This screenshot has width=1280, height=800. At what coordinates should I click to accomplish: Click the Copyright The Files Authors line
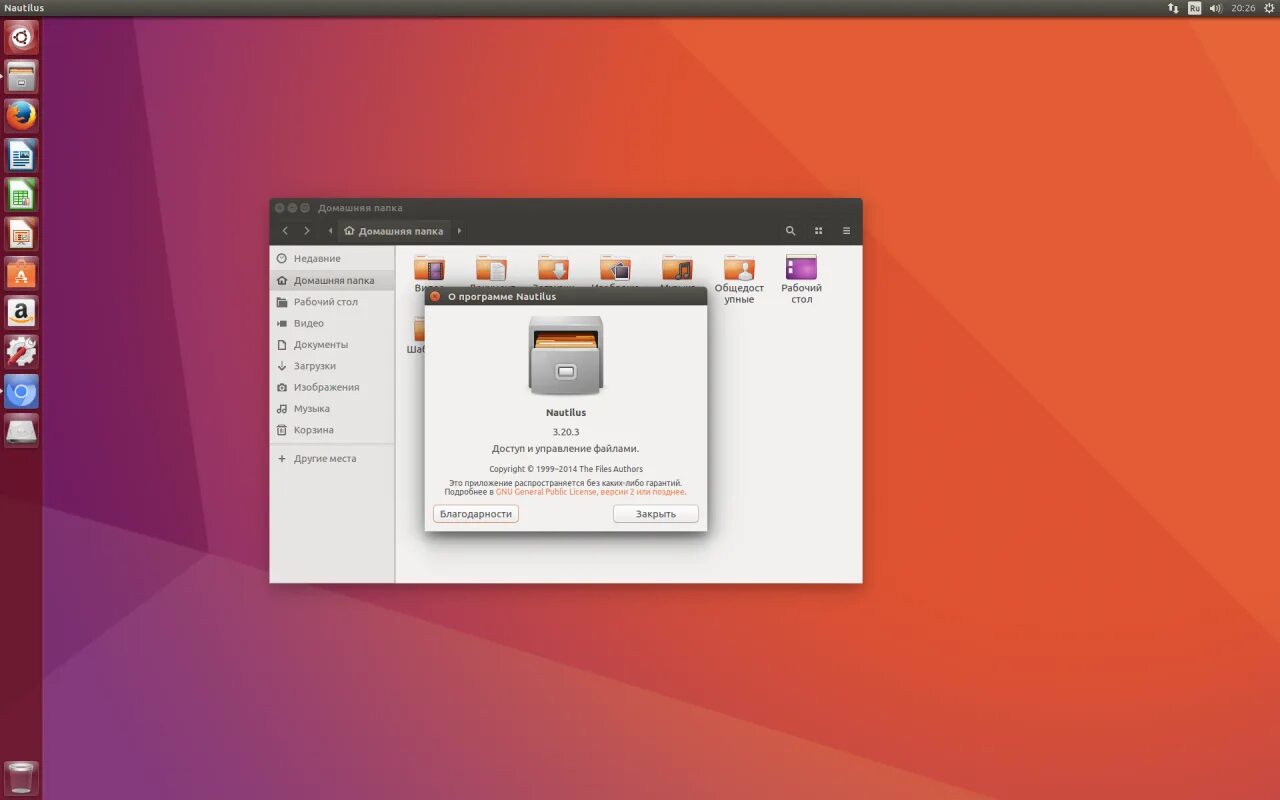point(566,469)
